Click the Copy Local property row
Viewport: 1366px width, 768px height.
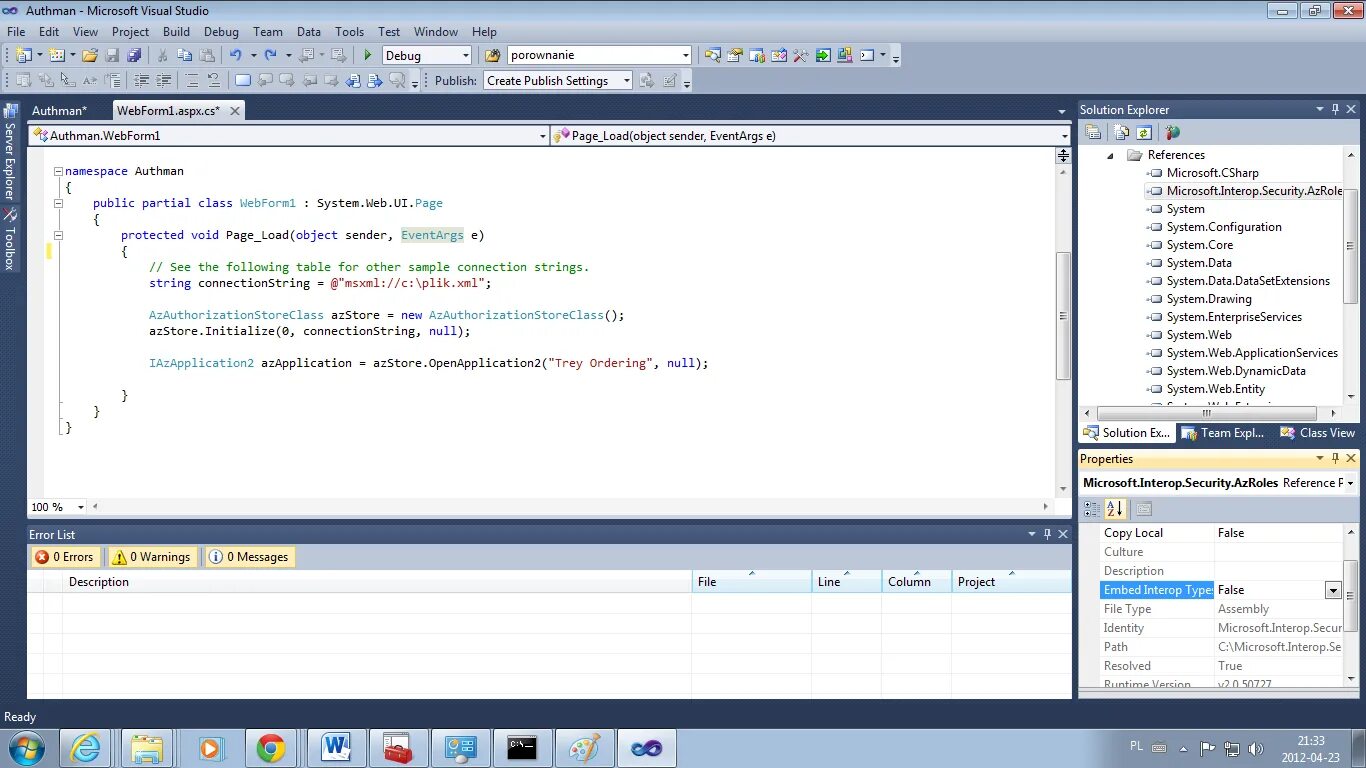(x=1220, y=533)
